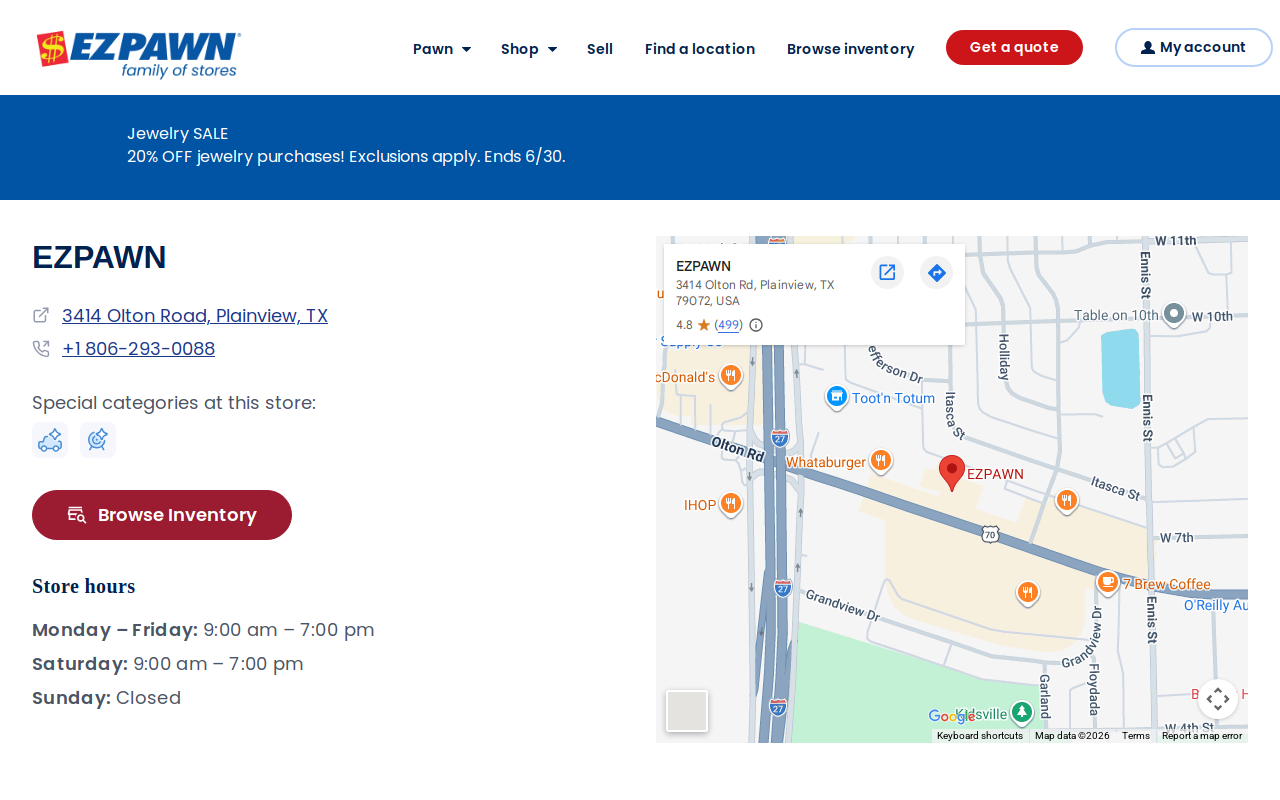This screenshot has height=800, width=1280.
Task: Click the phone icon beside the number
Action: (41, 348)
